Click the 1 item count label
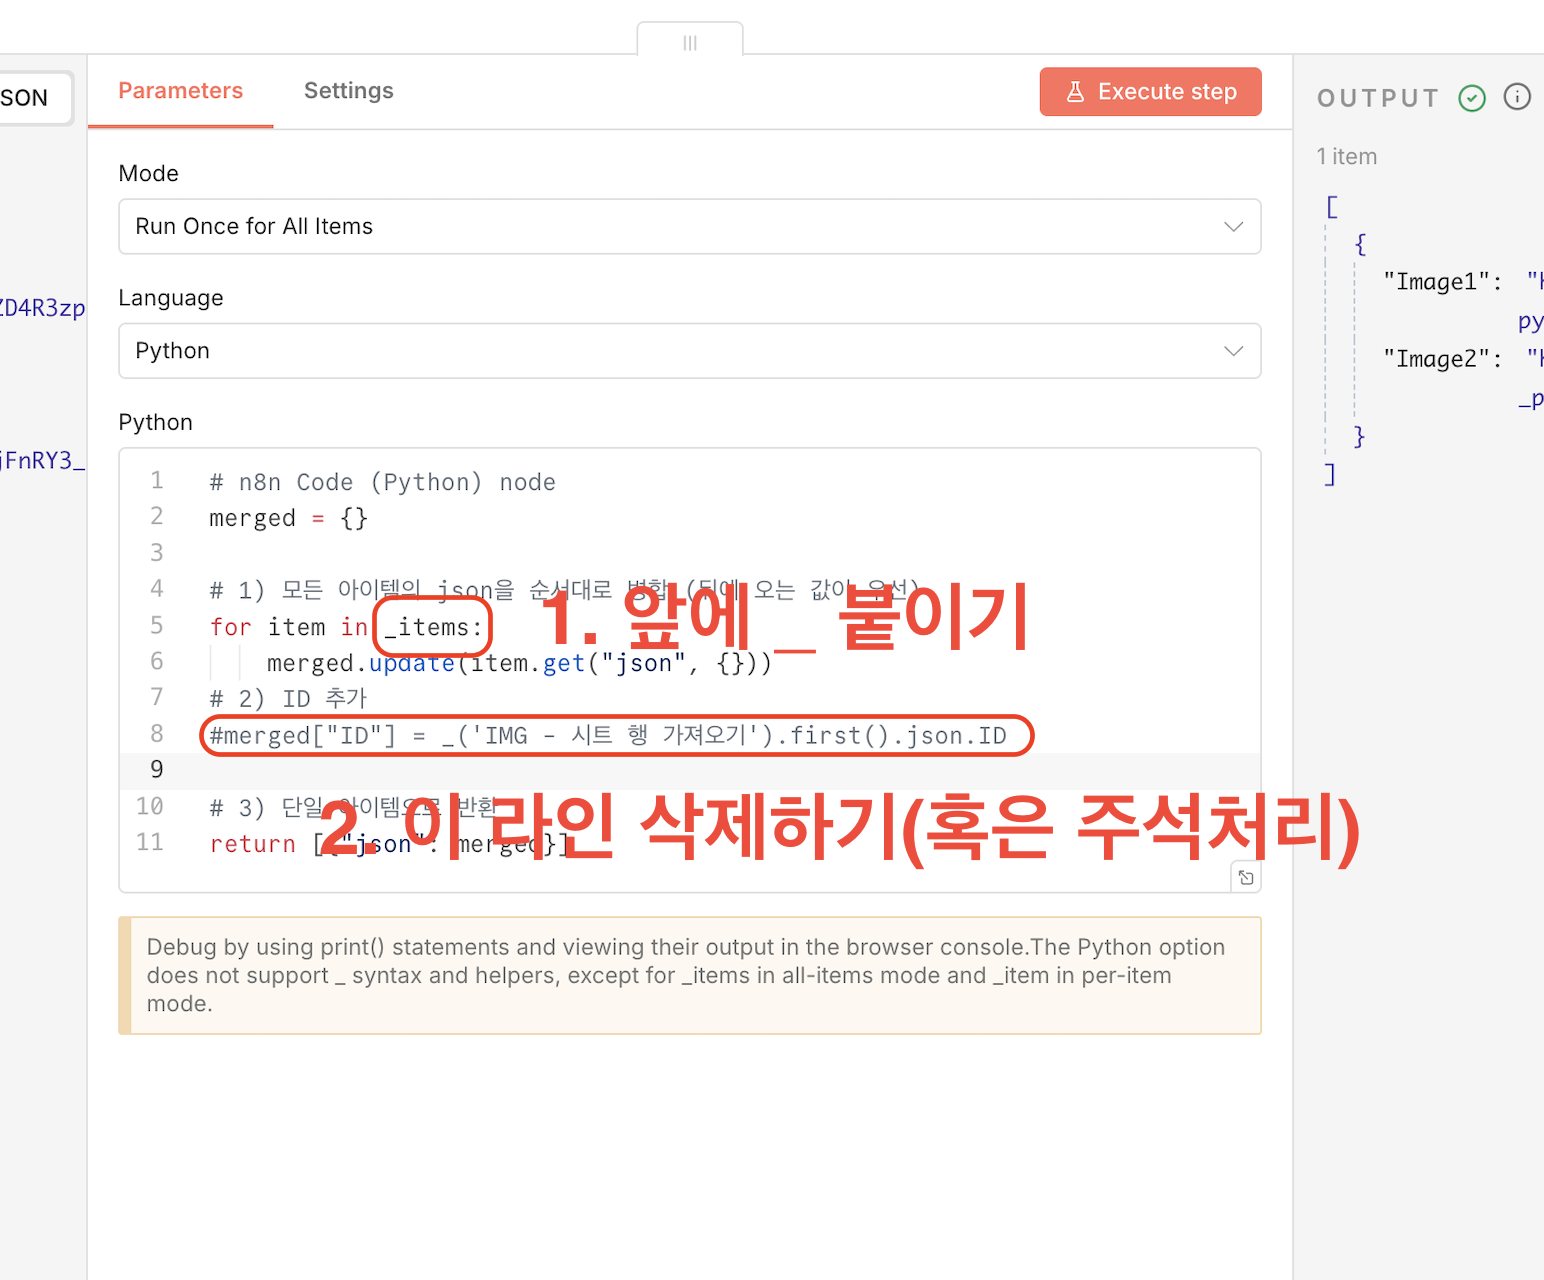This screenshot has height=1280, width=1544. (x=1347, y=157)
